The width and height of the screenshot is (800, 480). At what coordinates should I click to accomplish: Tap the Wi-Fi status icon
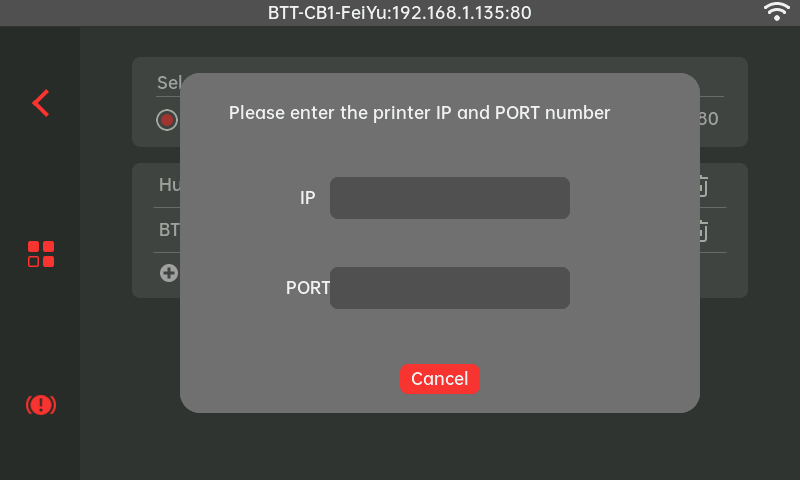(776, 12)
